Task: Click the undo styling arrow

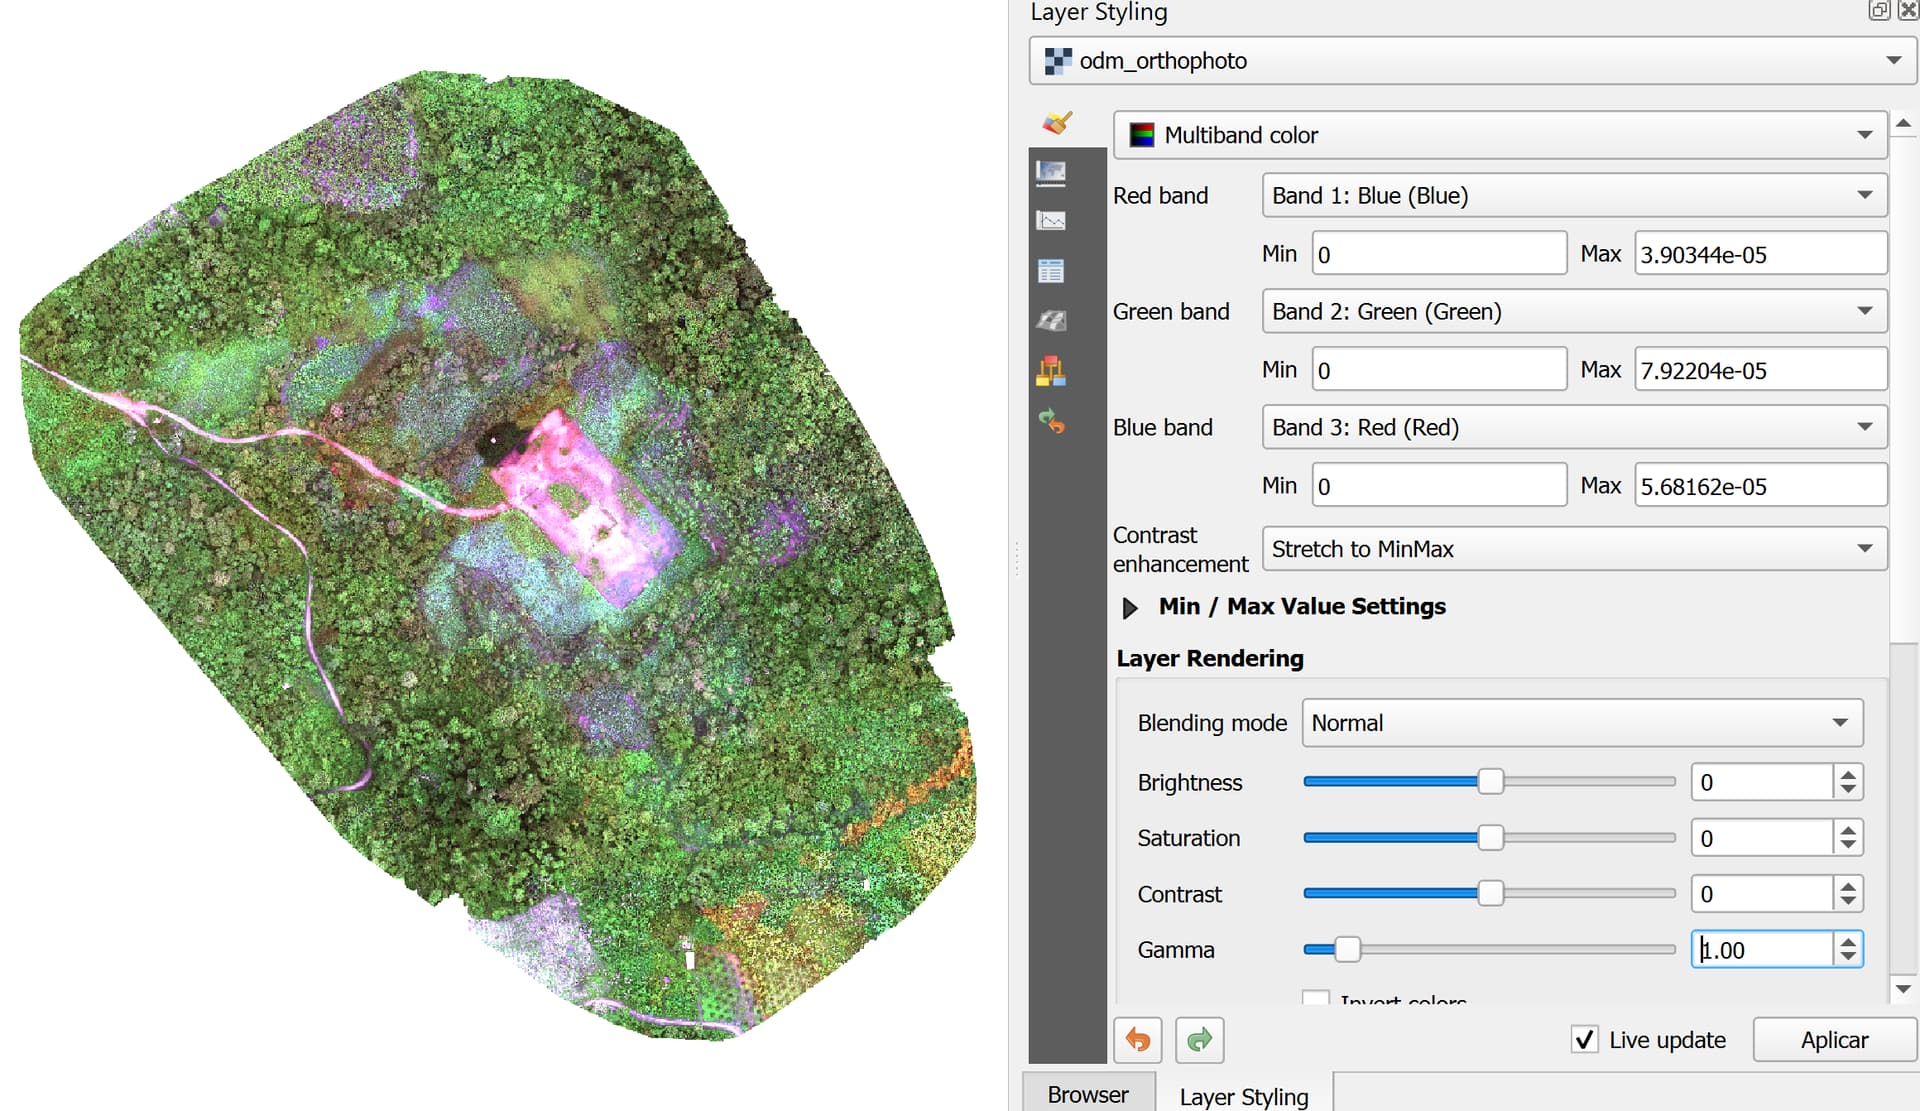Action: pos(1137,1040)
